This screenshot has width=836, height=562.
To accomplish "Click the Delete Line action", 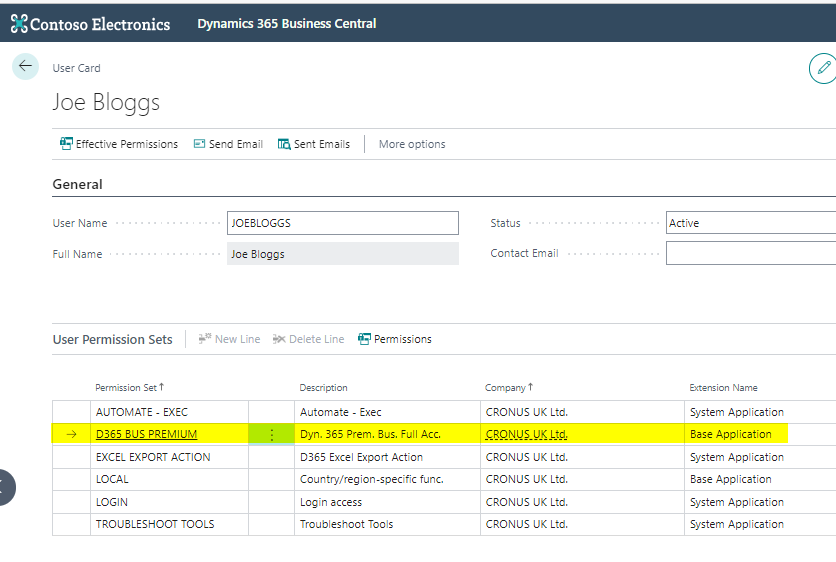I will (x=308, y=339).
